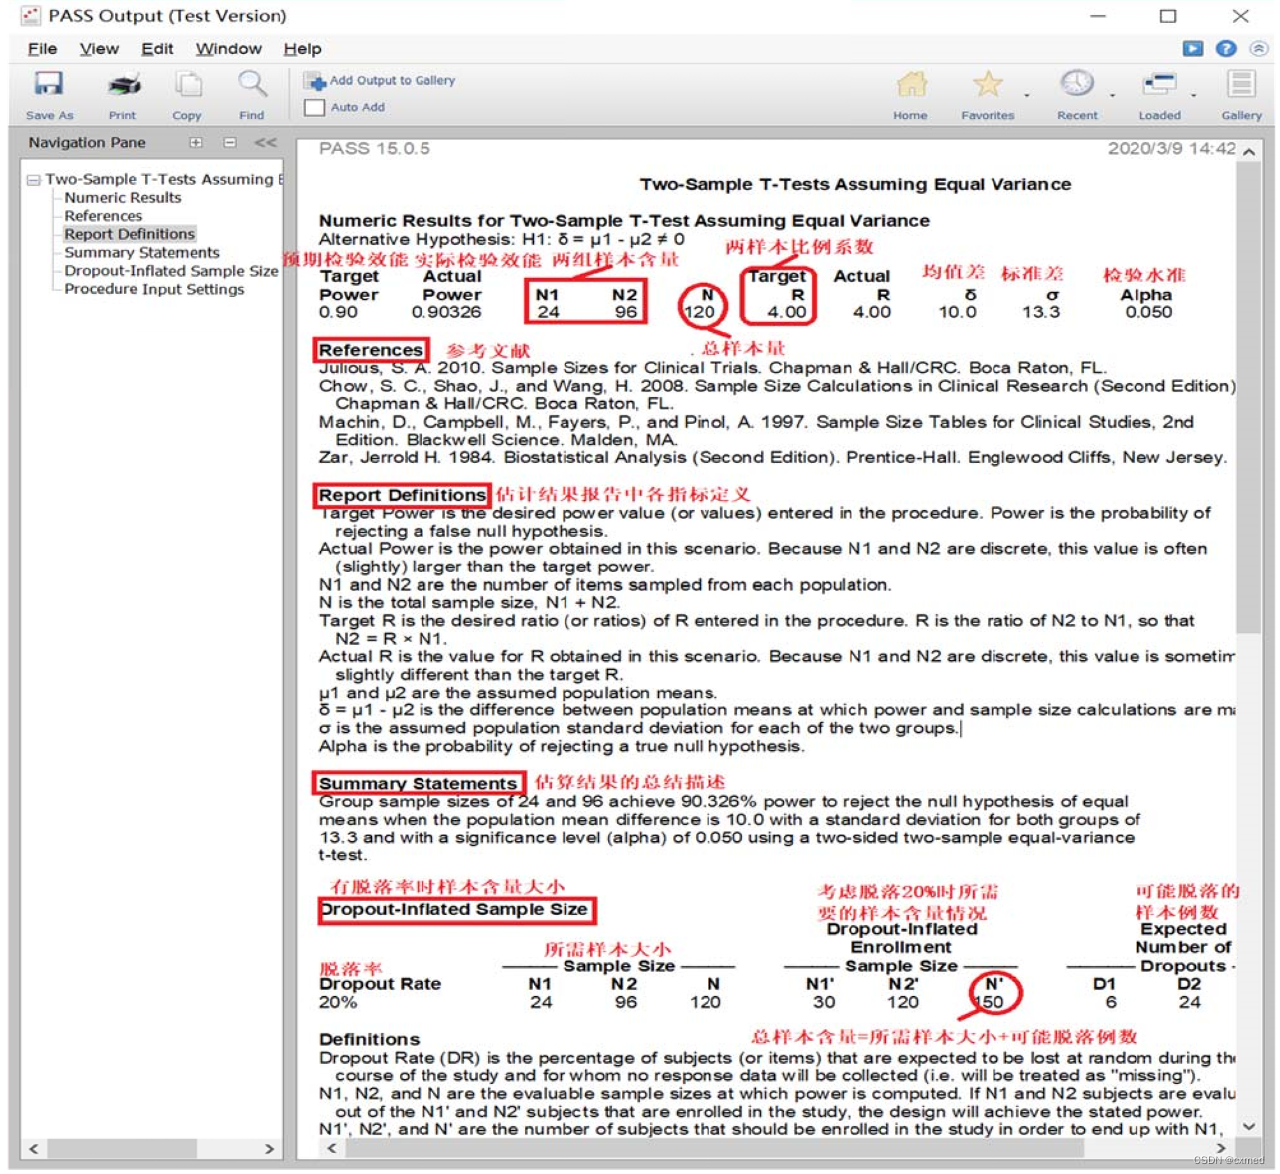The image size is (1280, 1174).
Task: Hide Navigation Pane with double-arrow icon
Action: click(266, 143)
